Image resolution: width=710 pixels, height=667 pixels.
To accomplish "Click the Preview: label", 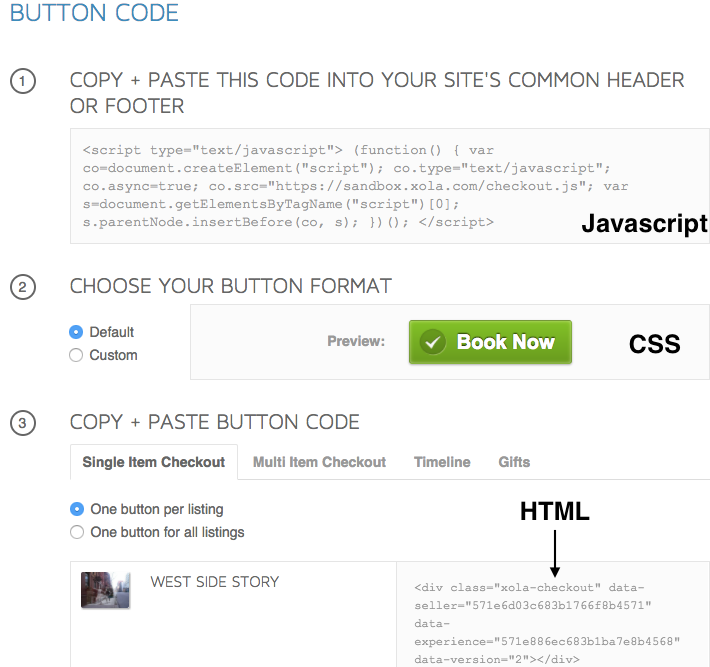I will (x=356, y=341).
